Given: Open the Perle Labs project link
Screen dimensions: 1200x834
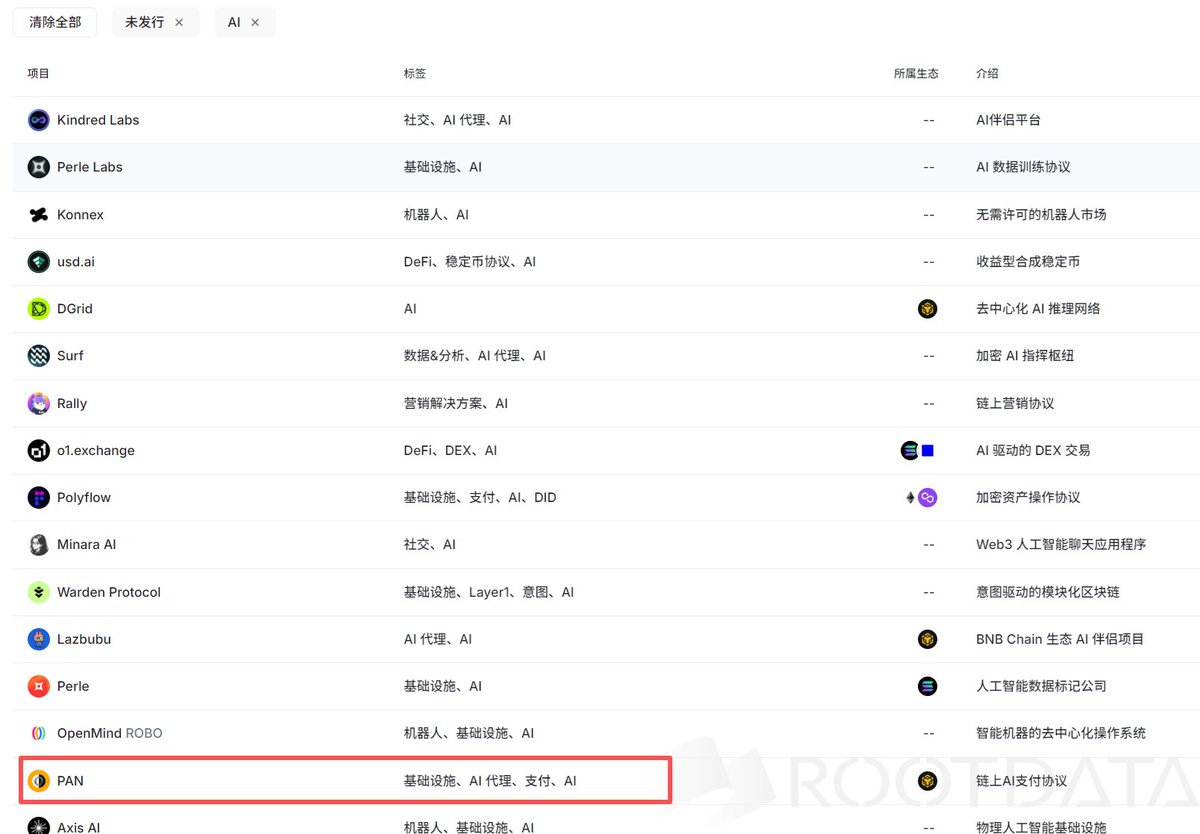Looking at the screenshot, I should point(90,167).
